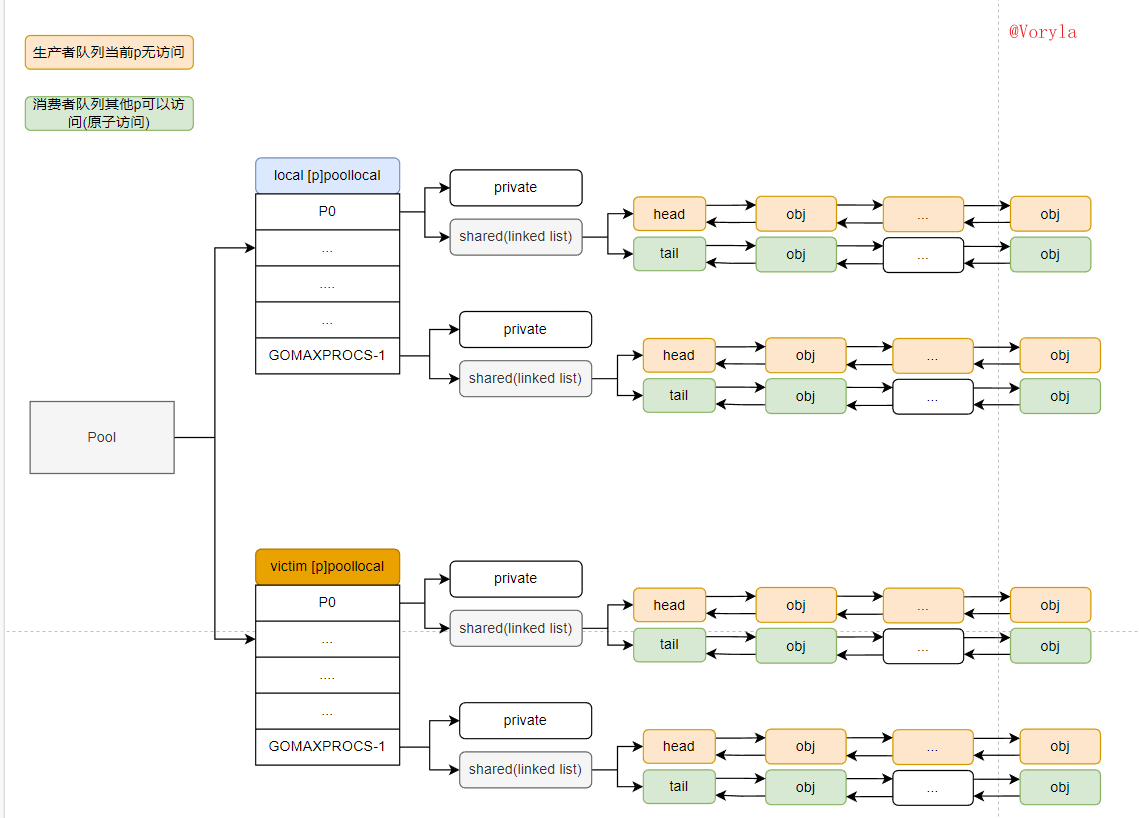1139x818 pixels.
Task: Select the P0 cell under local poollocal
Action: [327, 210]
